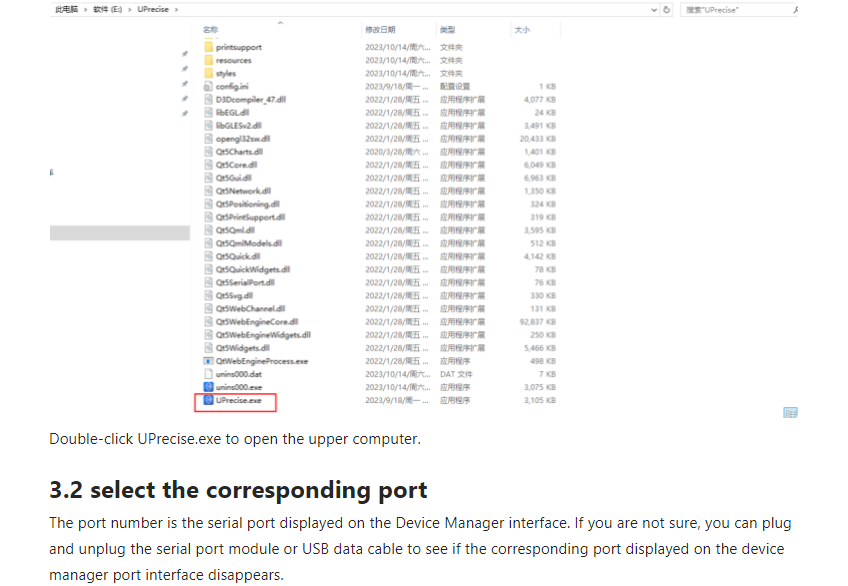Select the Qt5Widgets.dll file name
The image size is (848, 586).
(243, 348)
